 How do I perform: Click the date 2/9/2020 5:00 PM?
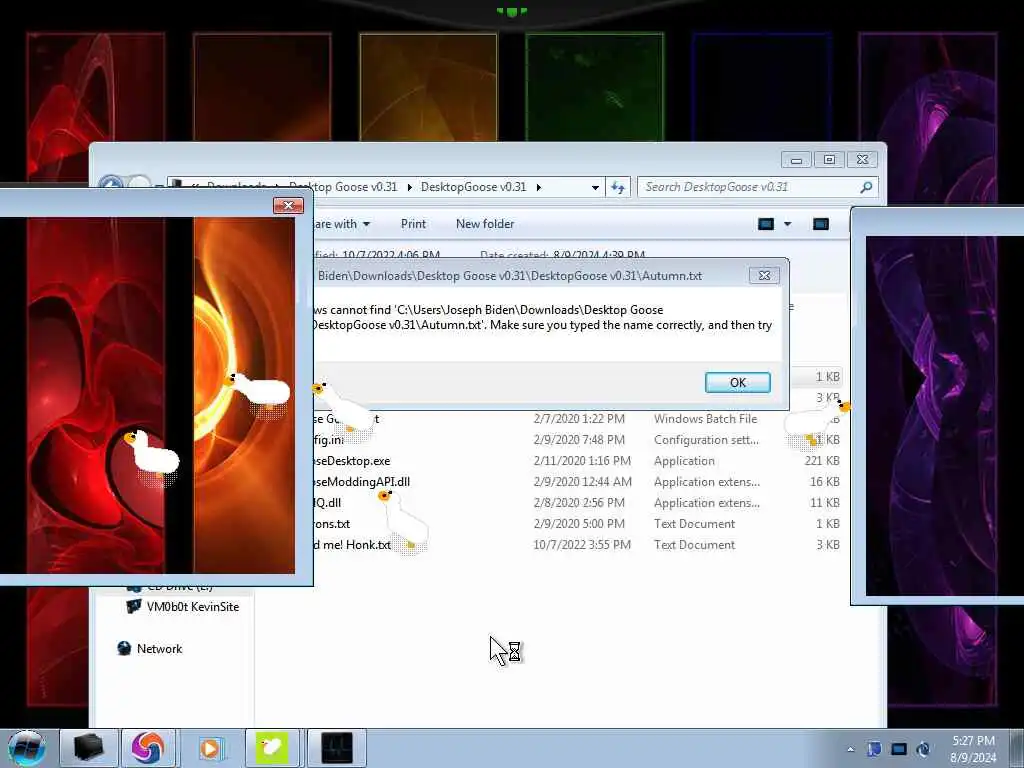pyautogui.click(x=579, y=524)
